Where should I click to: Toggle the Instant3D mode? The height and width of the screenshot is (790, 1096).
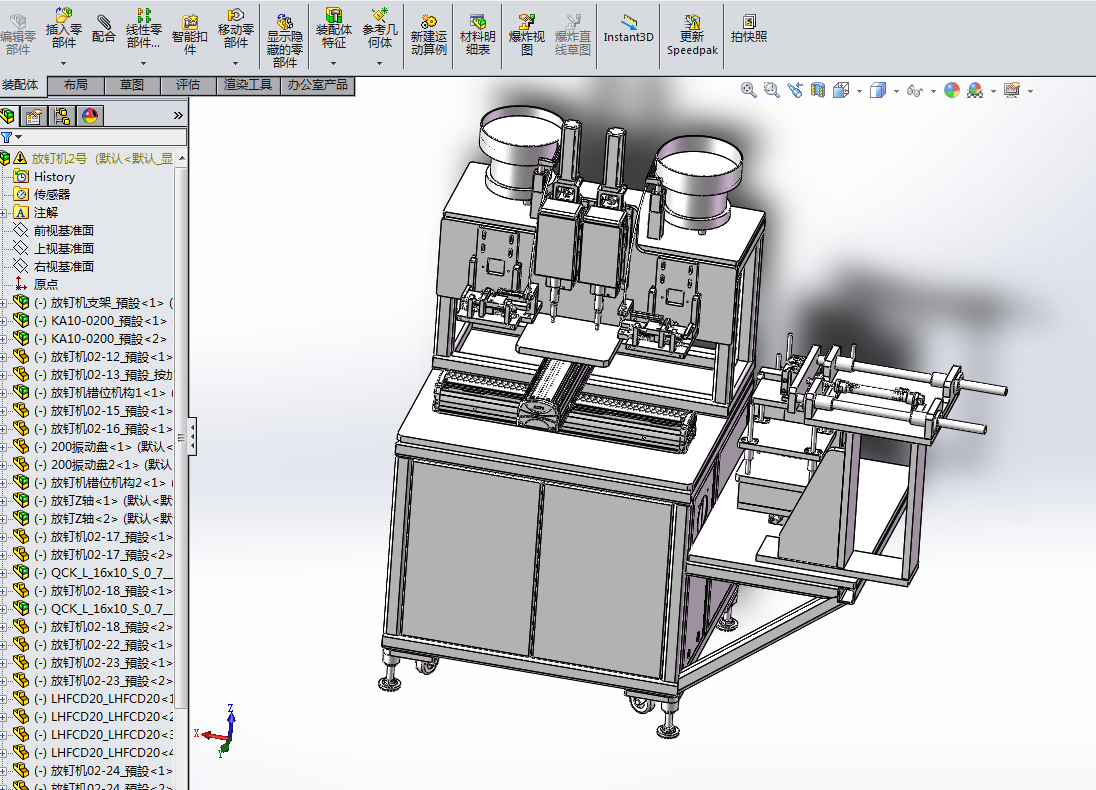tap(628, 28)
